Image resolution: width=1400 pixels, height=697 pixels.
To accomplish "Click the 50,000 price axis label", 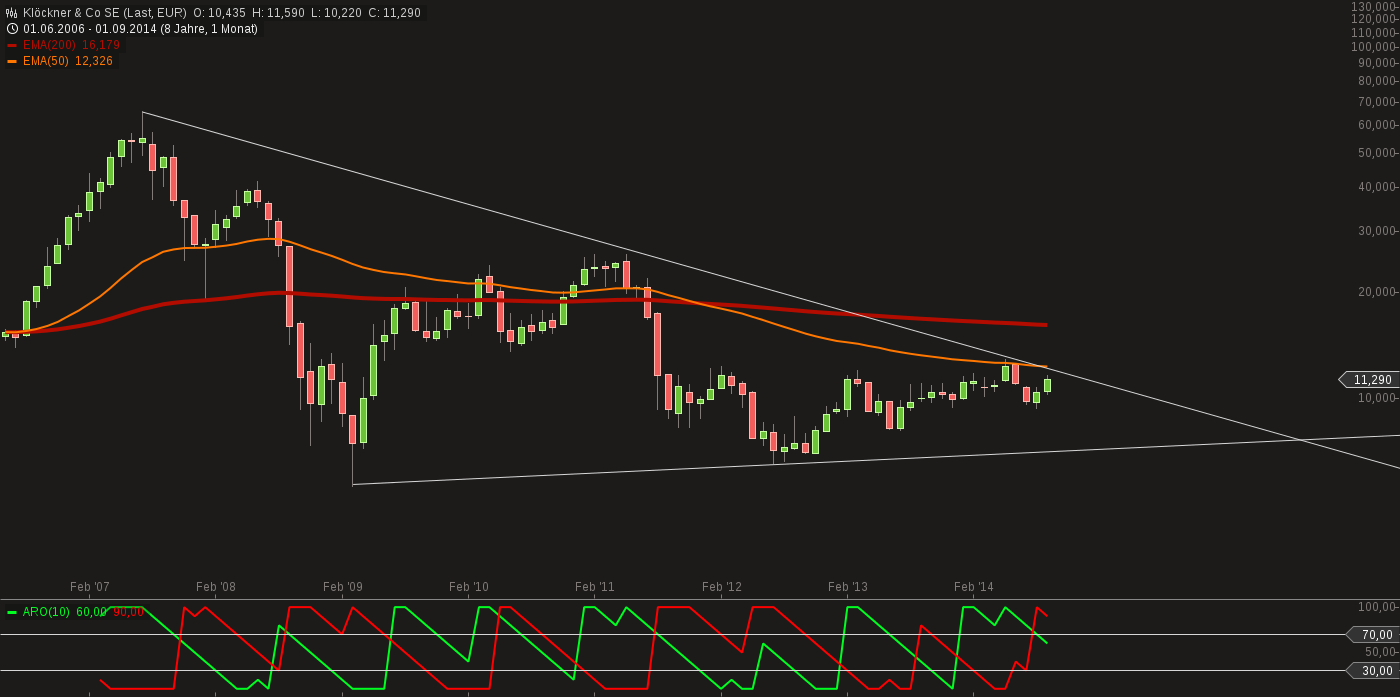I will (x=1377, y=153).
